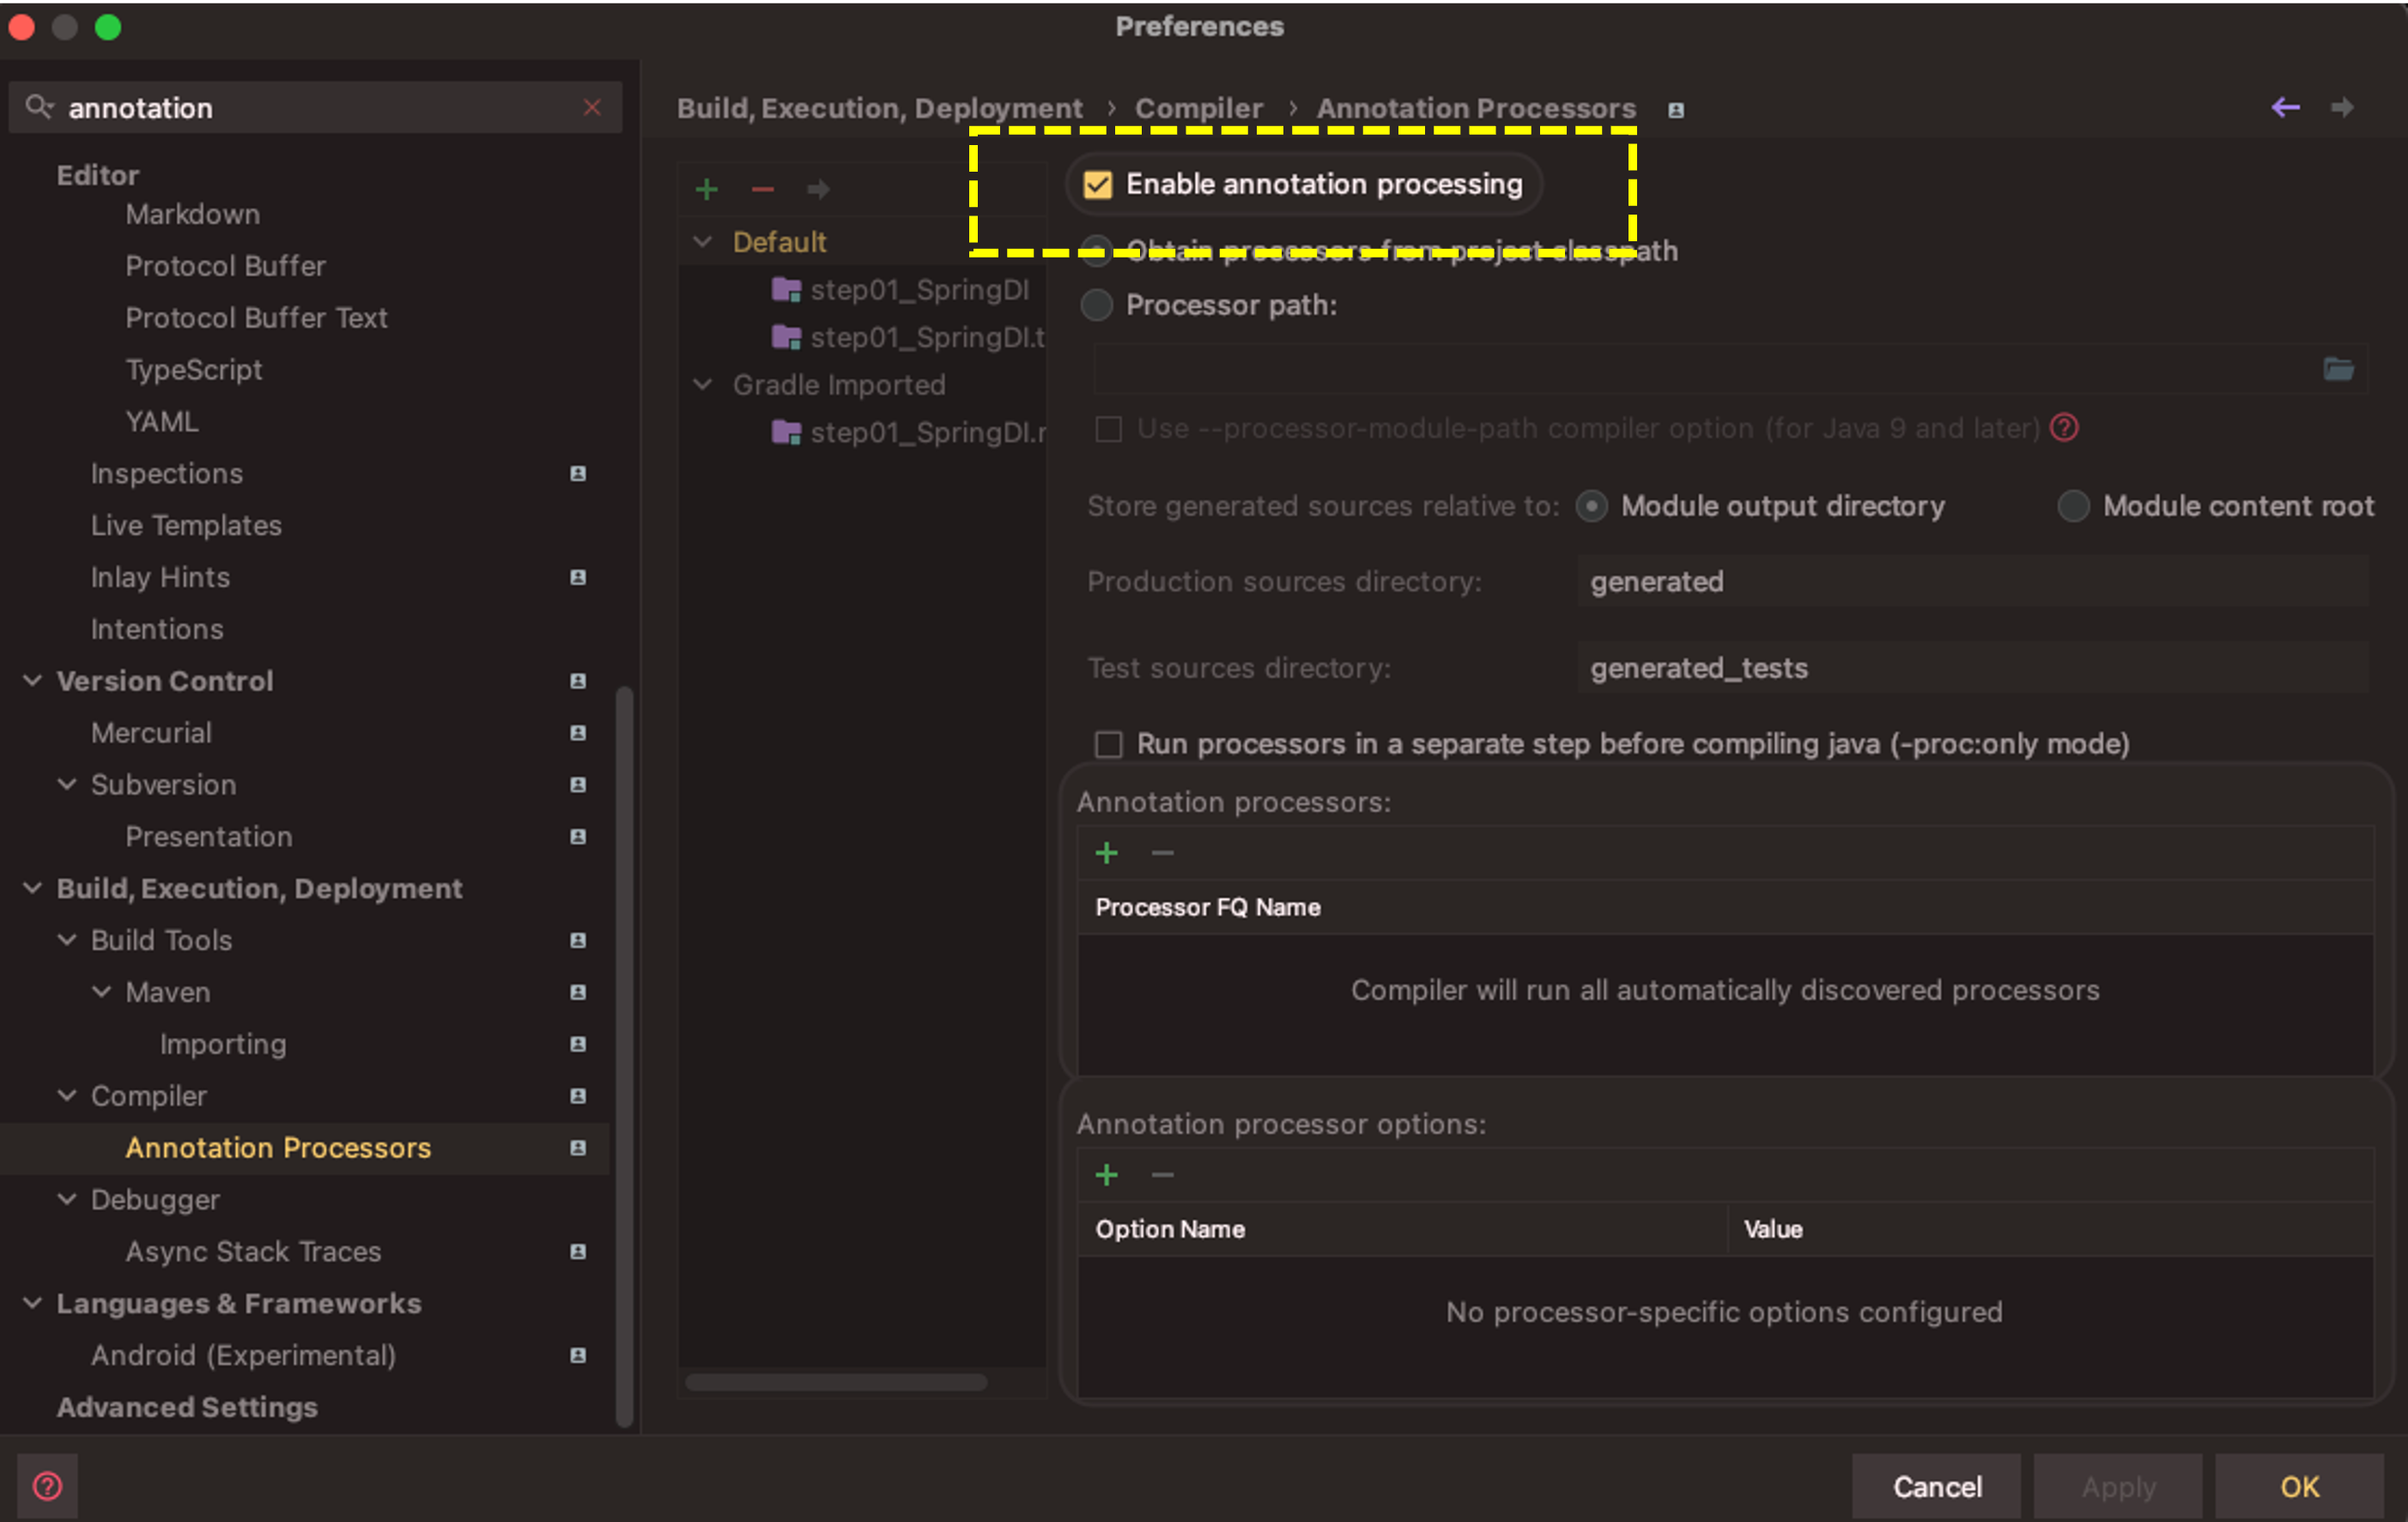The image size is (2408, 1522).
Task: Enable Run processors in separate step checkbox
Action: click(x=1108, y=744)
